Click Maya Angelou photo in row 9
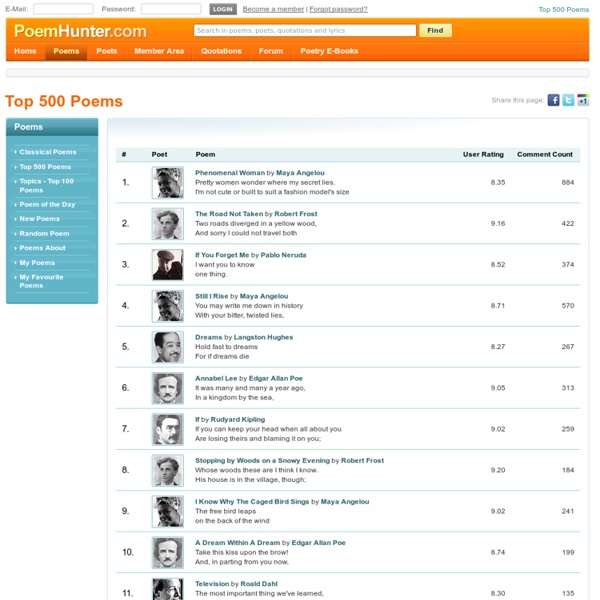Screen dimensions: 600x600 coord(168,512)
